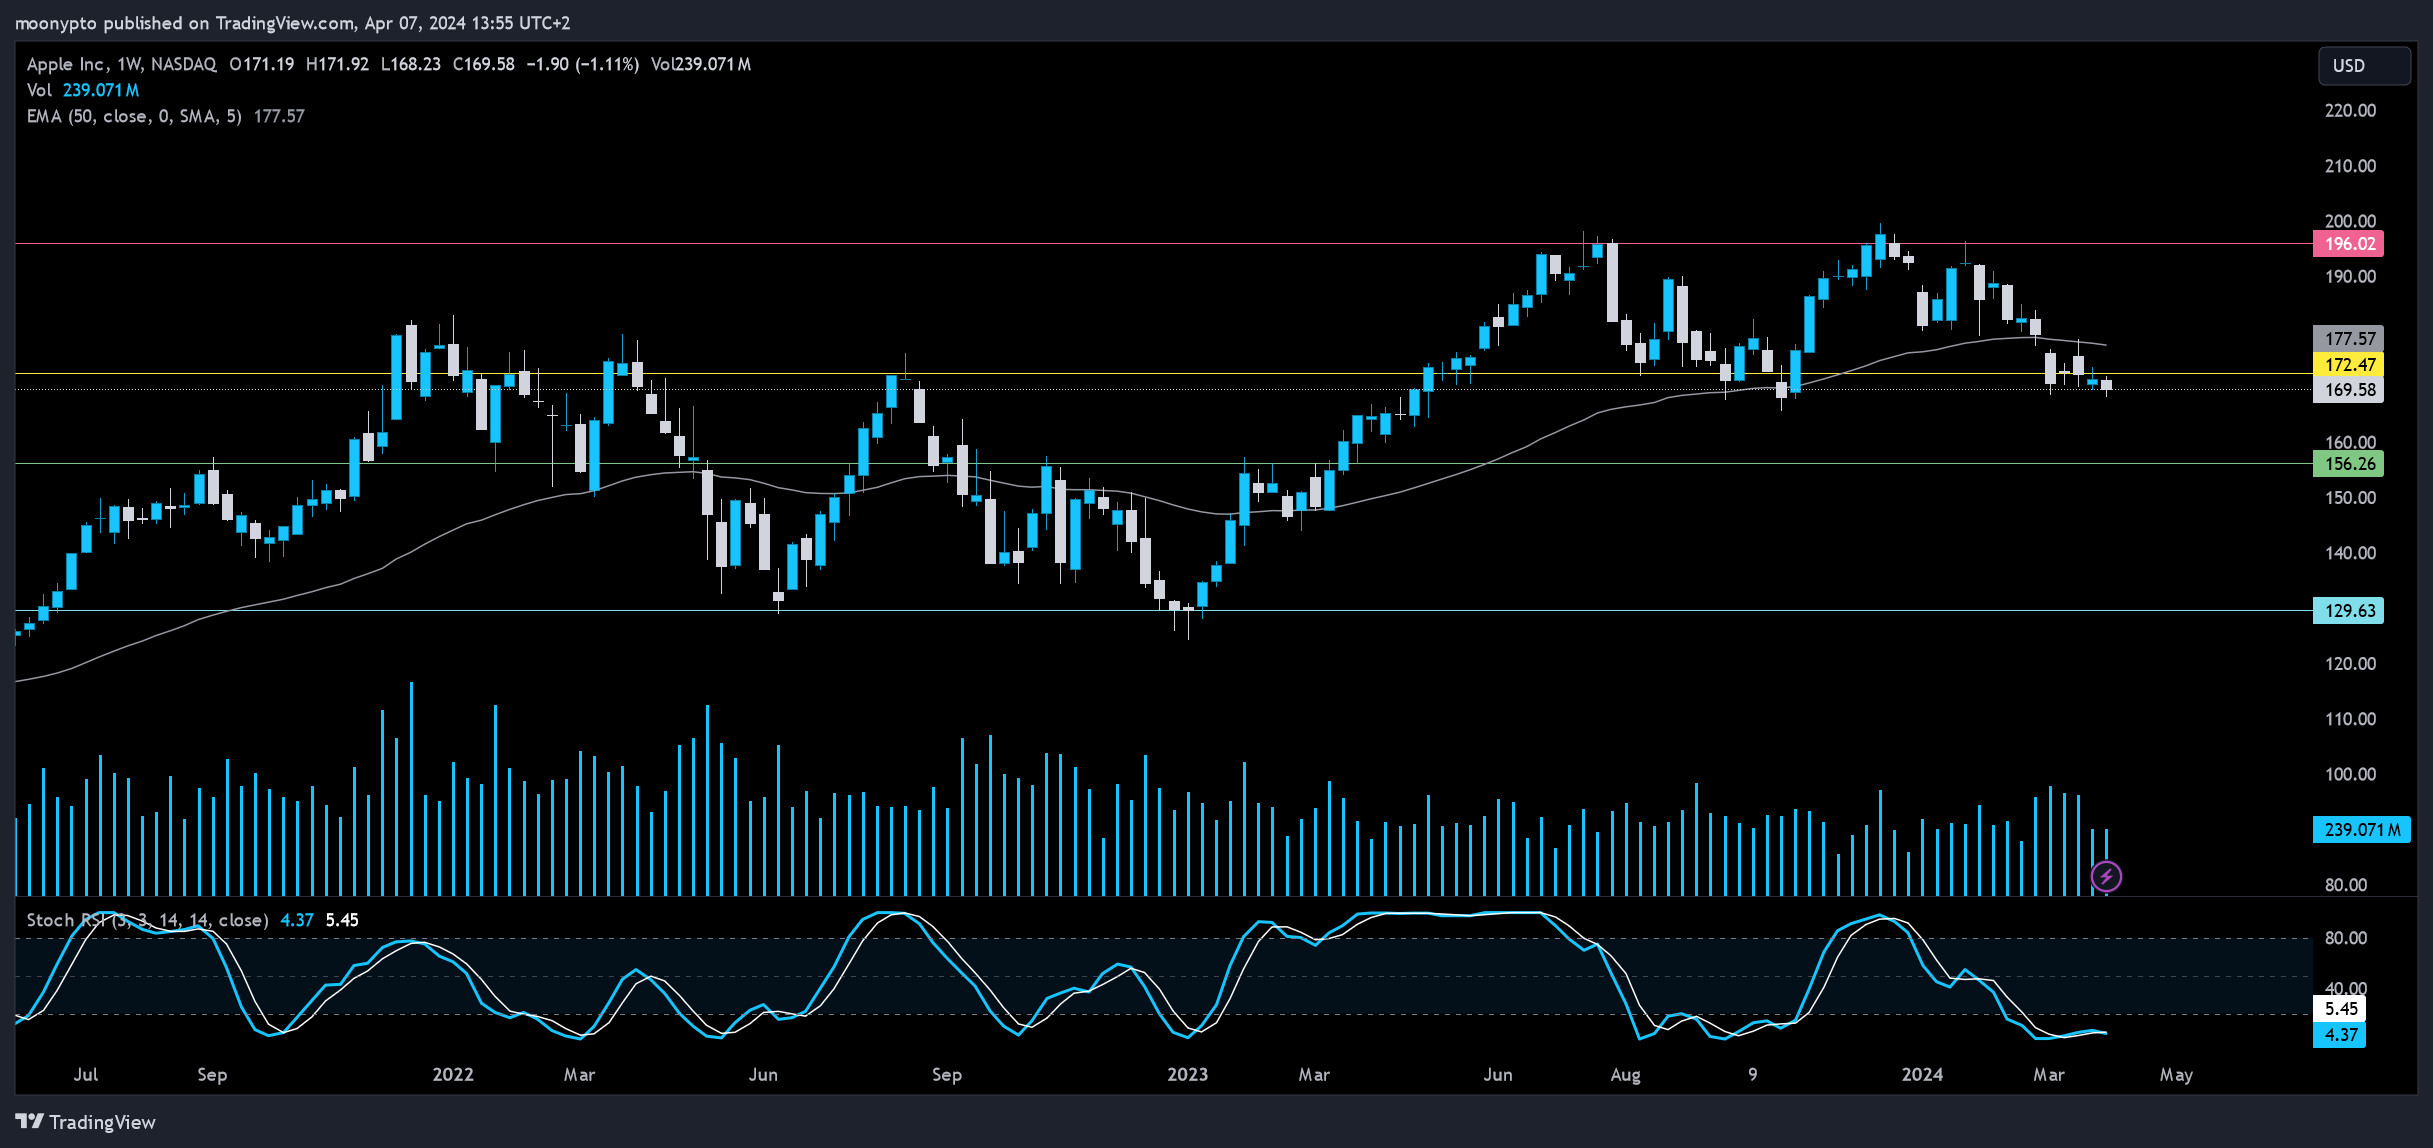Screen dimensions: 2433x1148
Task: Click the 177.57 EMA price label
Action: click(x=2348, y=339)
